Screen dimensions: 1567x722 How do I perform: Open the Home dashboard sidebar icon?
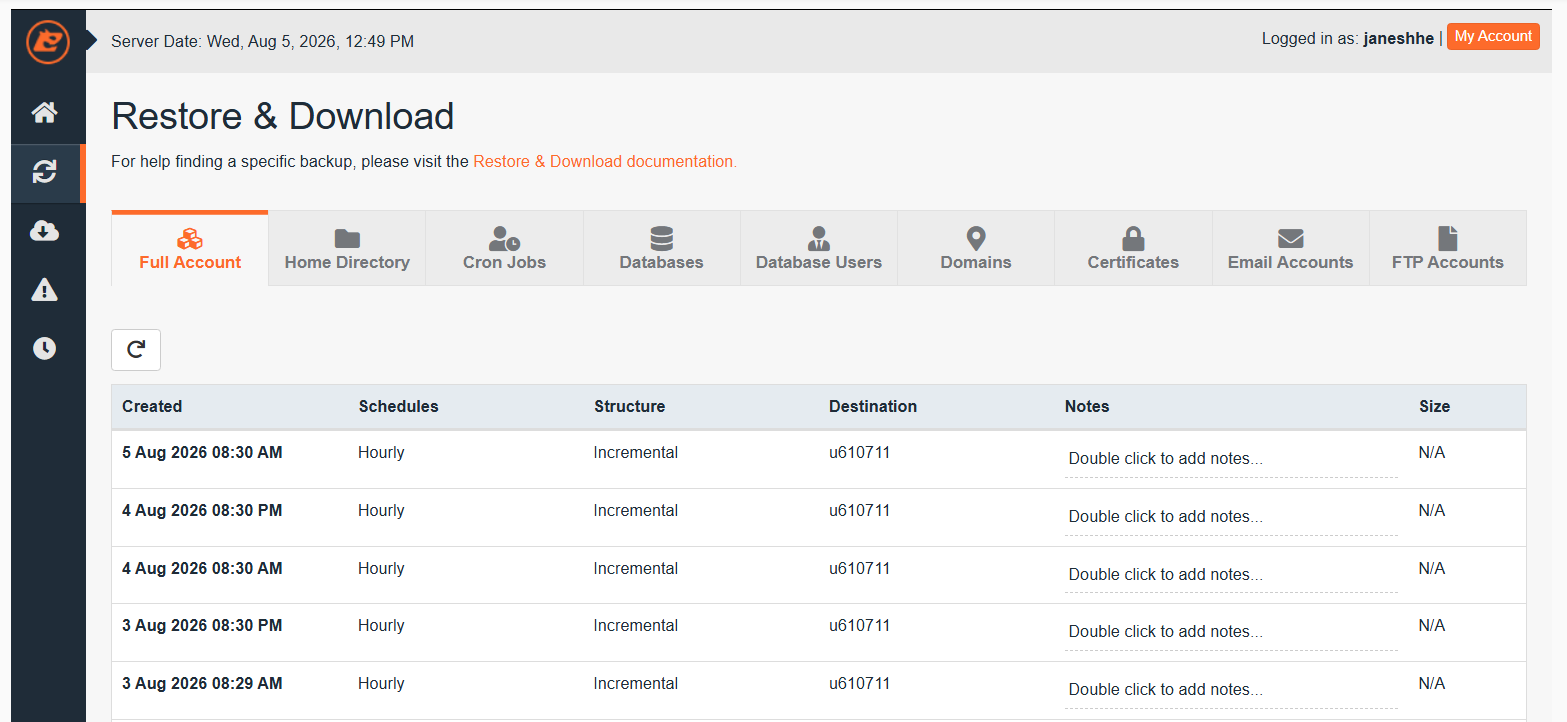(x=44, y=113)
